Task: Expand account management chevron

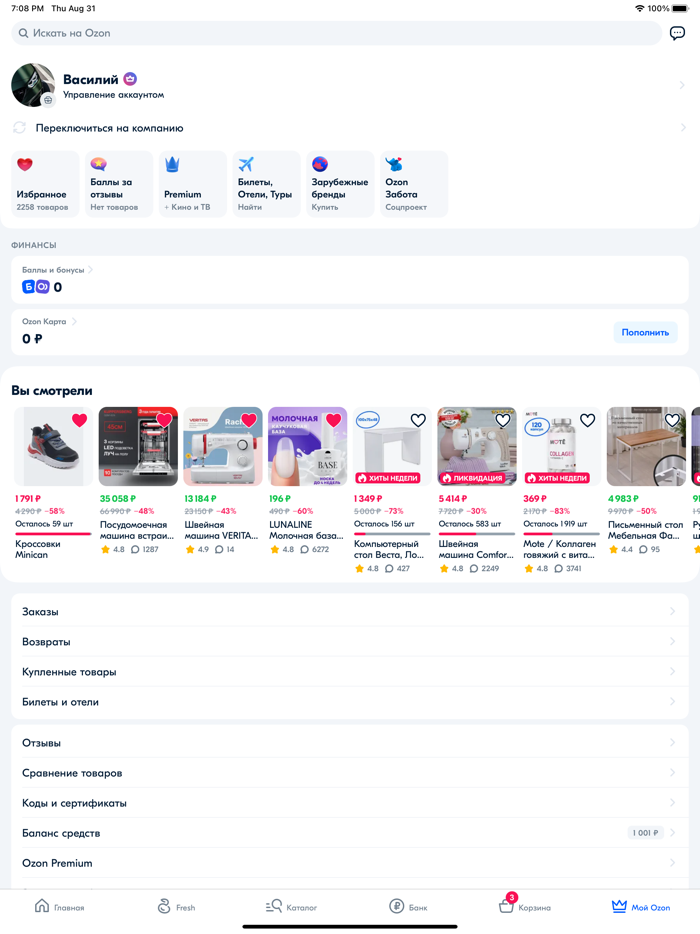Action: pyautogui.click(x=682, y=85)
